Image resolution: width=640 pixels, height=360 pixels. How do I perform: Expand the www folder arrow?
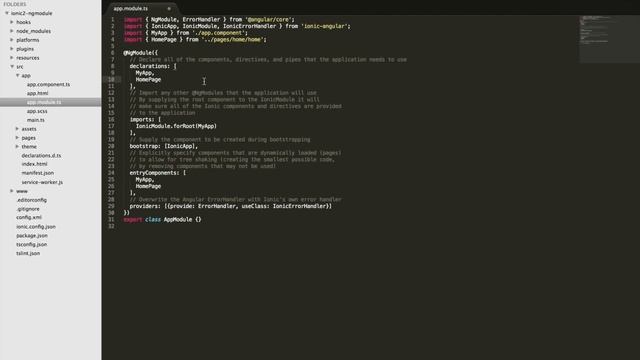[x=12, y=191]
